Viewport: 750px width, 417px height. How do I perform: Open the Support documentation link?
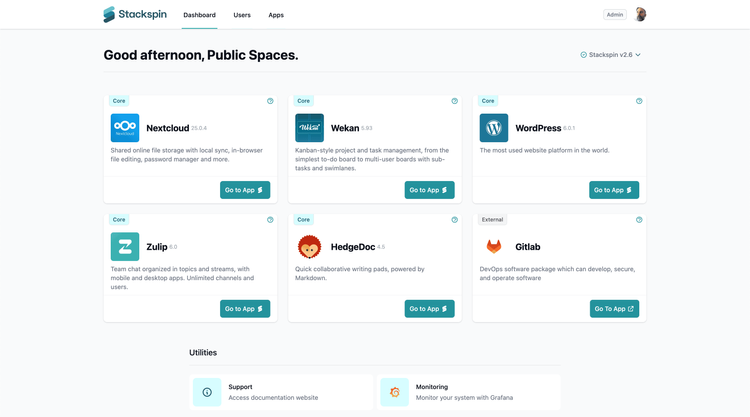(281, 392)
